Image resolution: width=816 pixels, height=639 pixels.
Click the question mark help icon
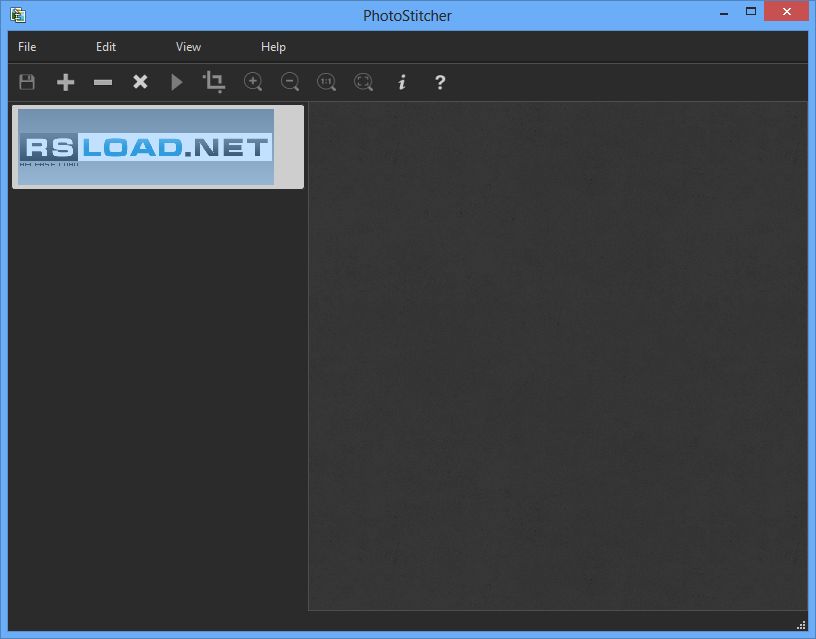(440, 82)
